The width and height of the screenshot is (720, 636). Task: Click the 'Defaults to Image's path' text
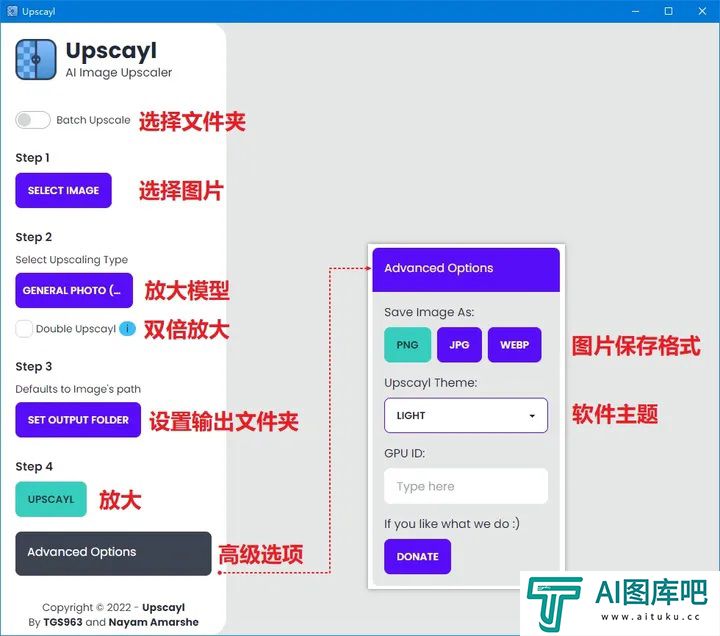78,389
